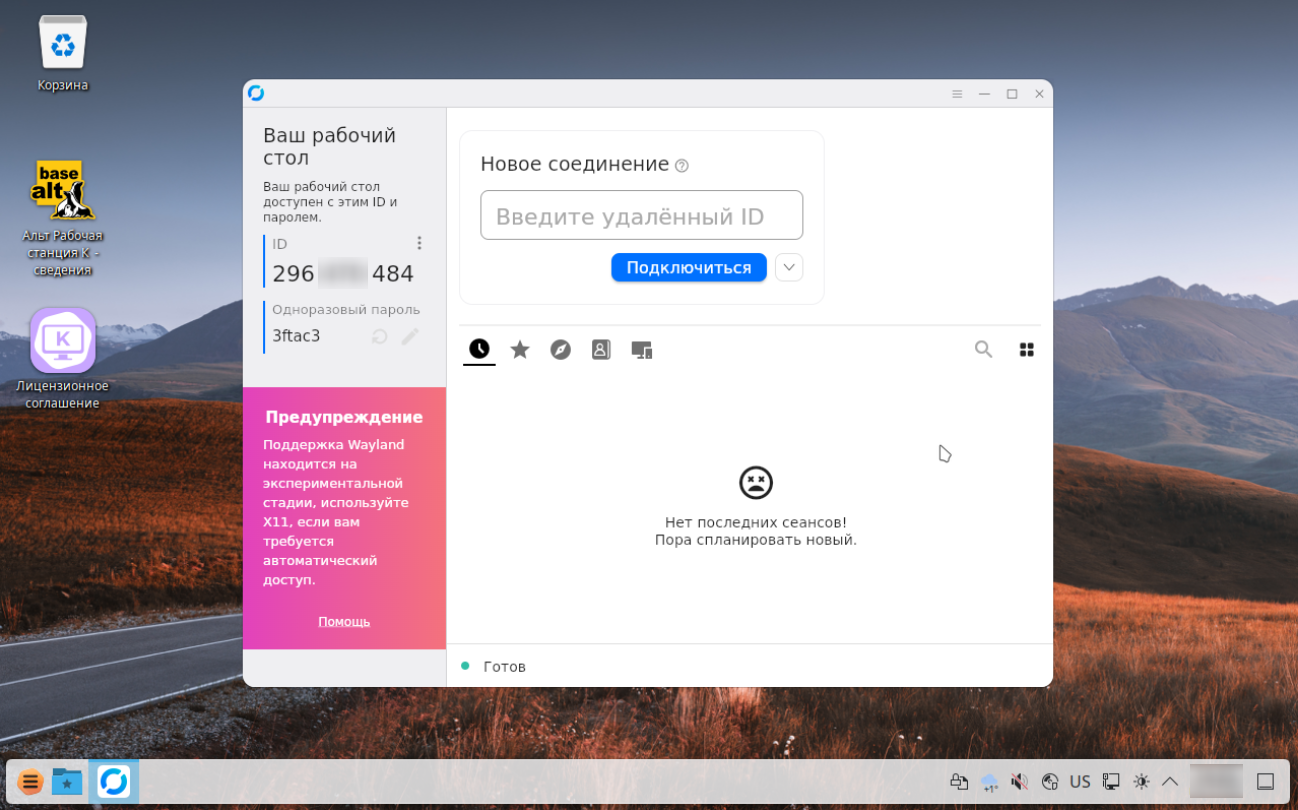This screenshot has height=810, width=1298.
Task: Open the address book
Action: (x=600, y=349)
